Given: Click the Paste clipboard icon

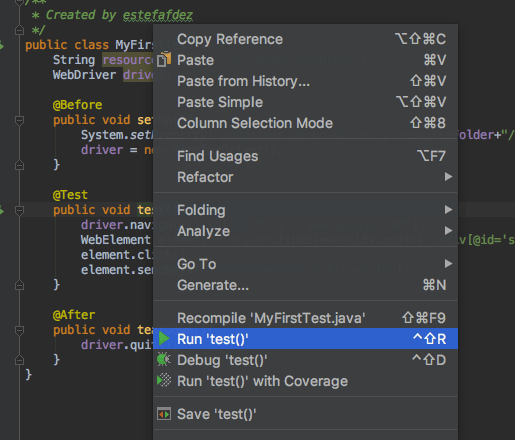Looking at the screenshot, I should (164, 59).
